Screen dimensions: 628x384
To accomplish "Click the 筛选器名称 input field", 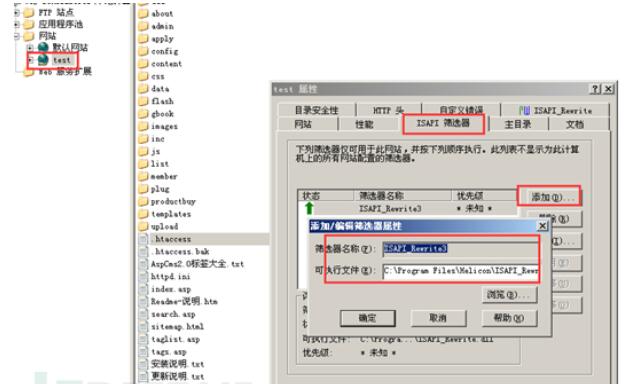I will pos(461,249).
